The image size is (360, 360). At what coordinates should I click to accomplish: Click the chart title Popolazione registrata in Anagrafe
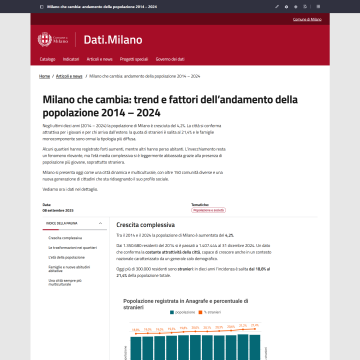coord(186,304)
